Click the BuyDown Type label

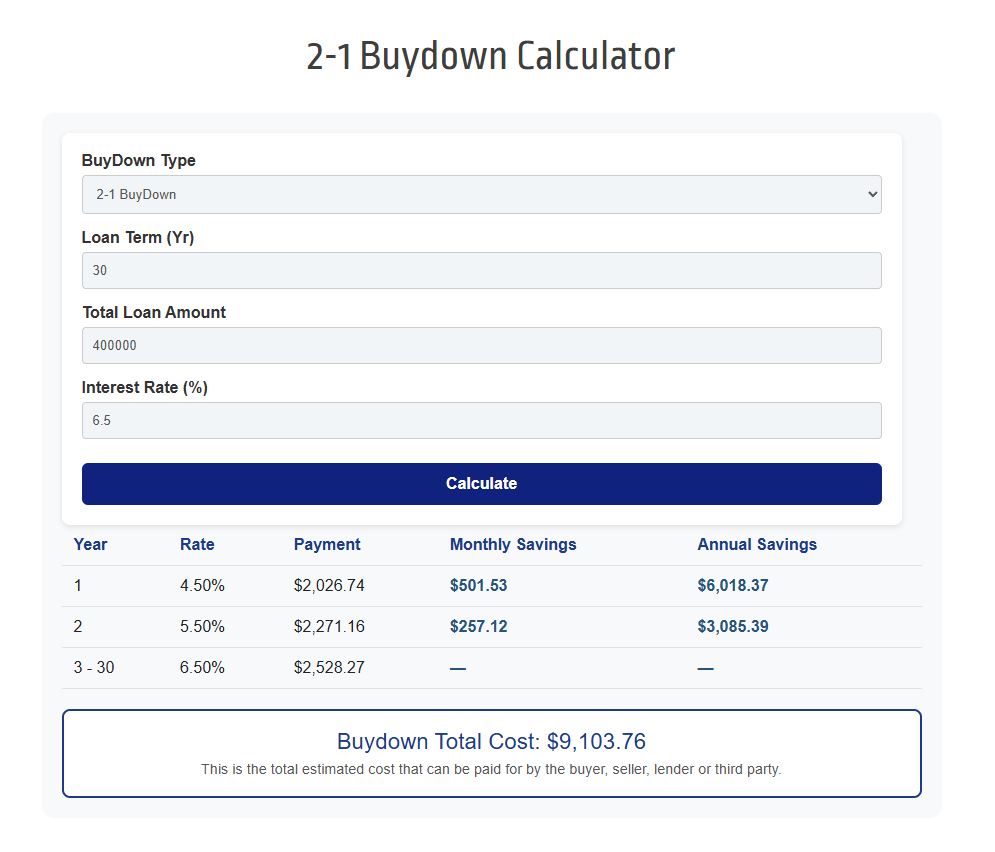click(x=138, y=161)
